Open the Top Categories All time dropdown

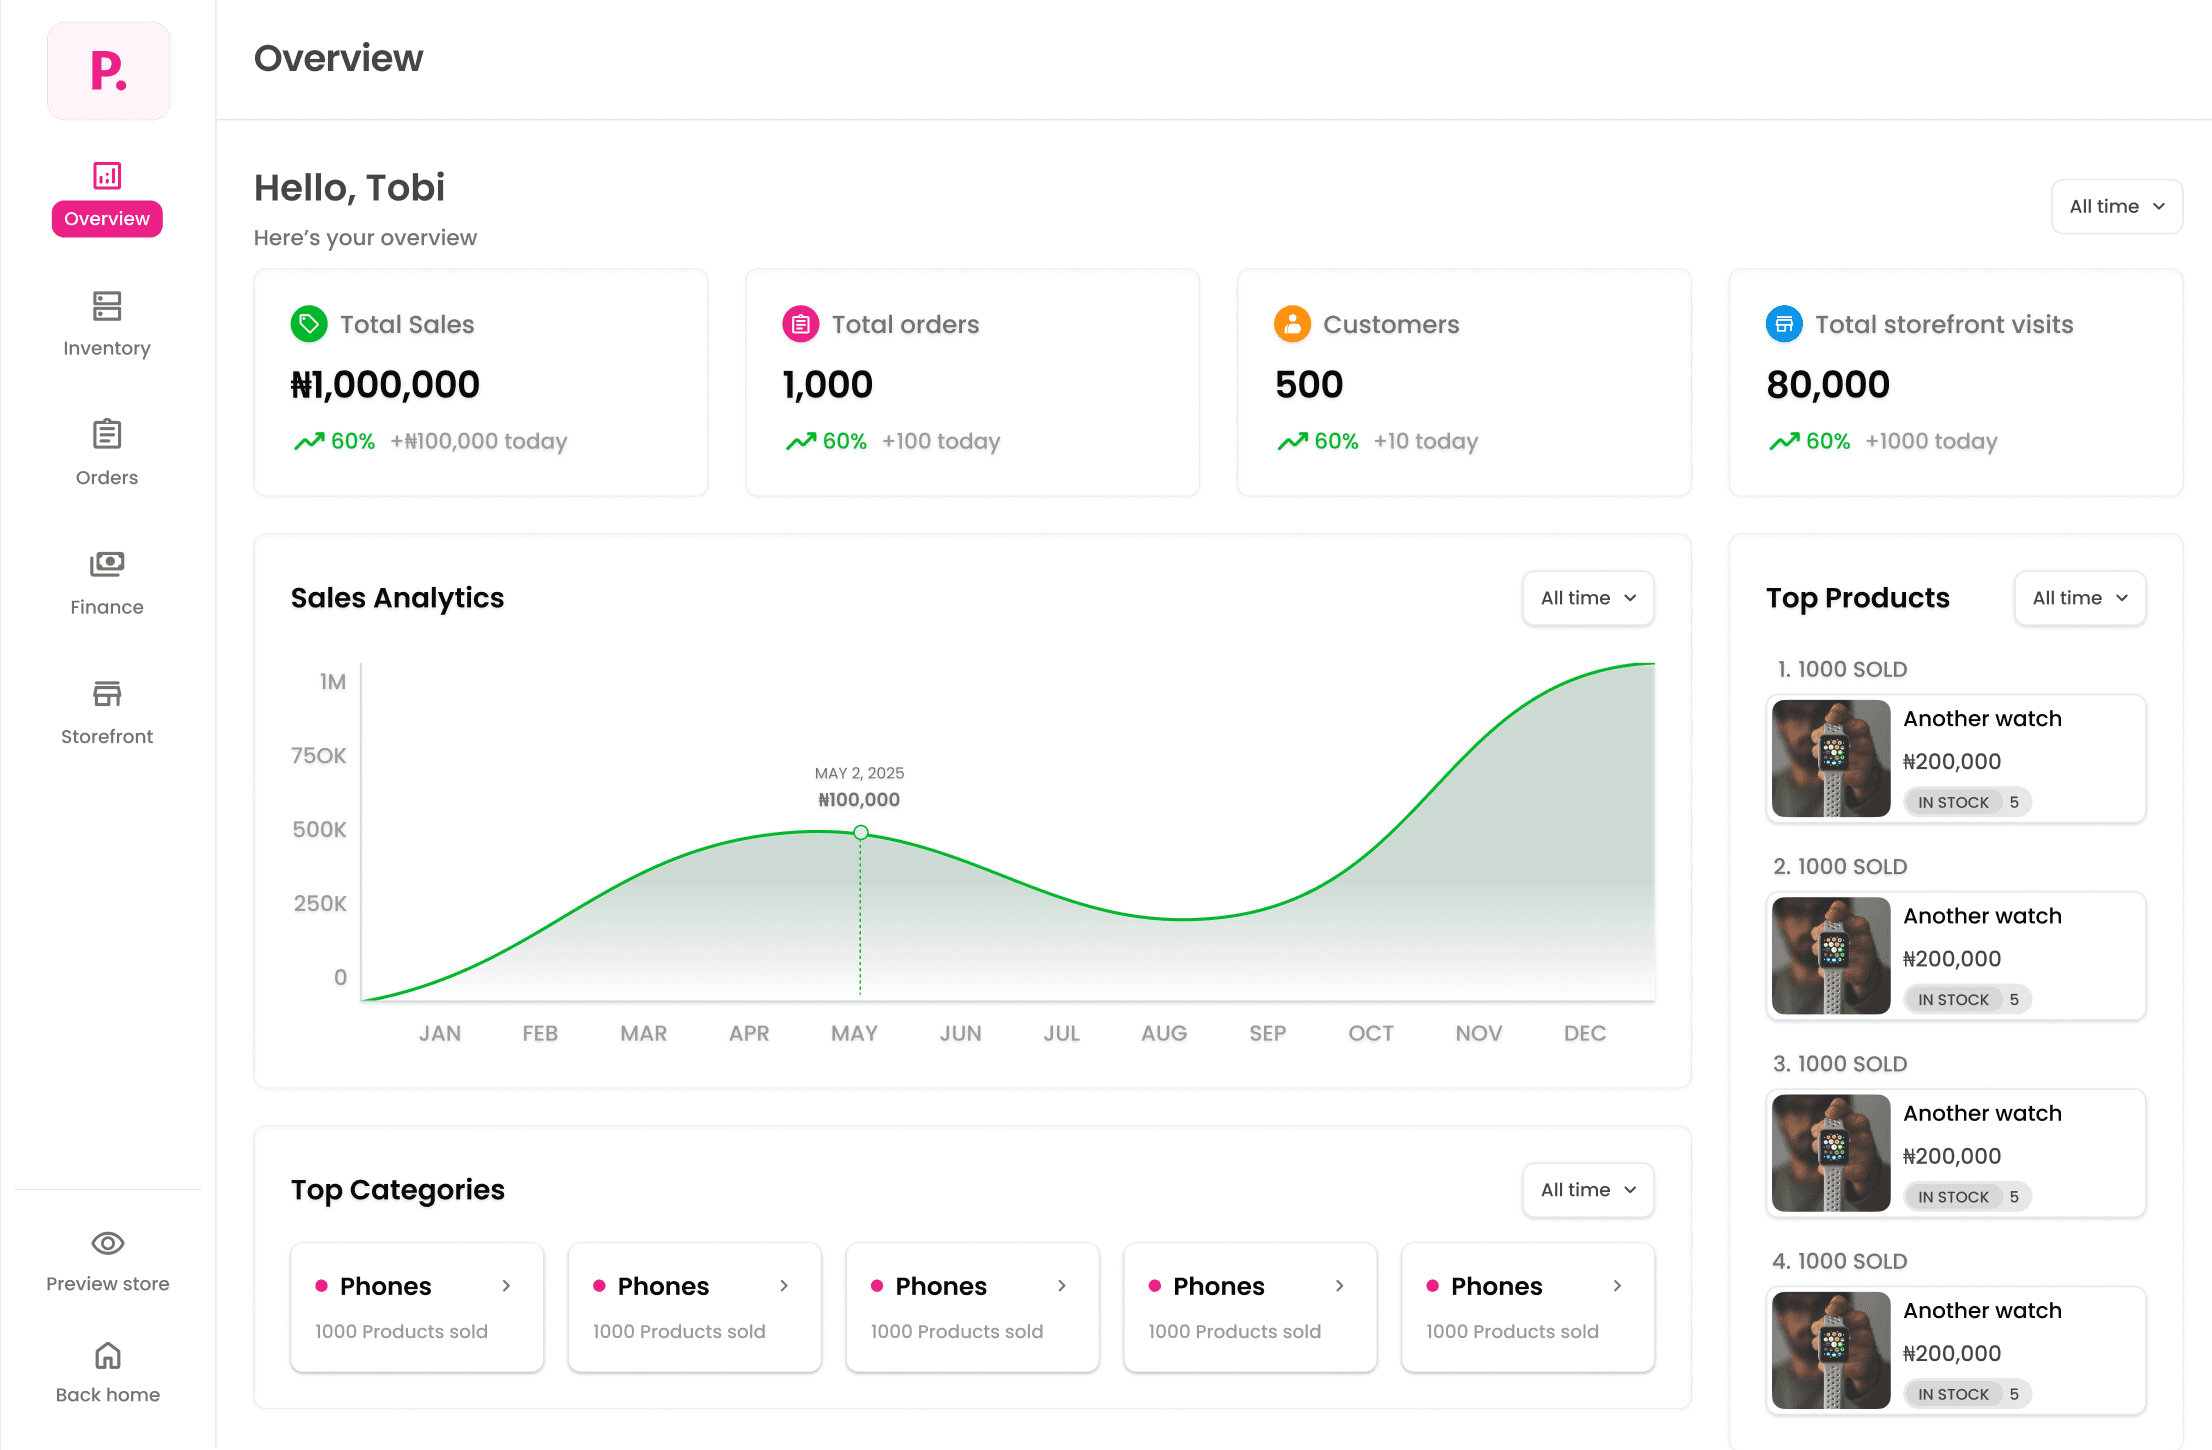tap(1588, 1190)
